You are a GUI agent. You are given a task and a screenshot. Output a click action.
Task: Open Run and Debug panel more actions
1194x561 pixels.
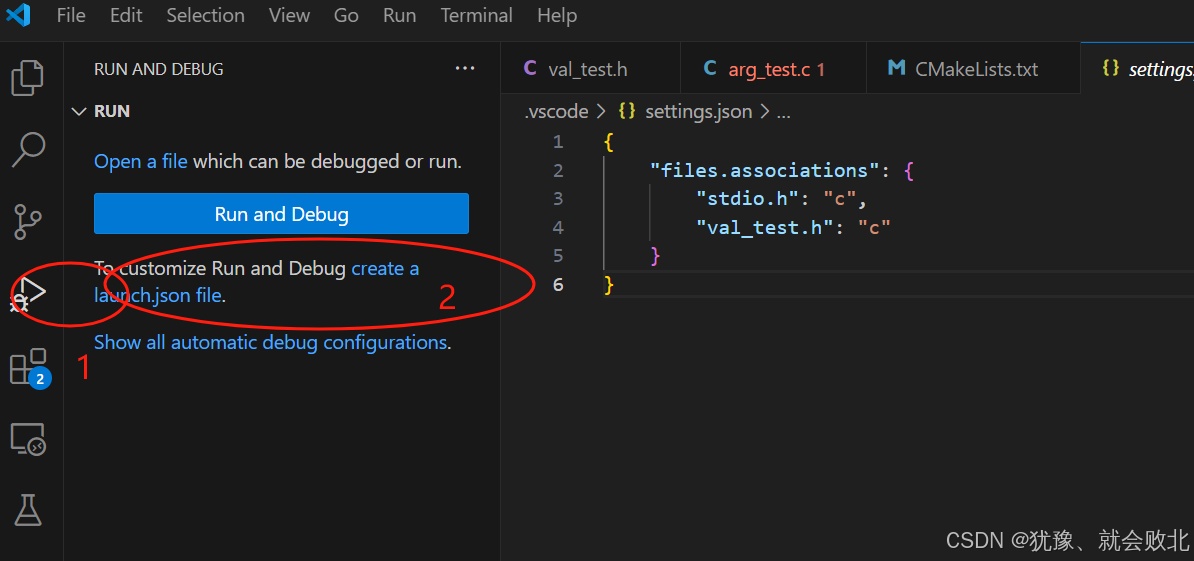pos(465,69)
